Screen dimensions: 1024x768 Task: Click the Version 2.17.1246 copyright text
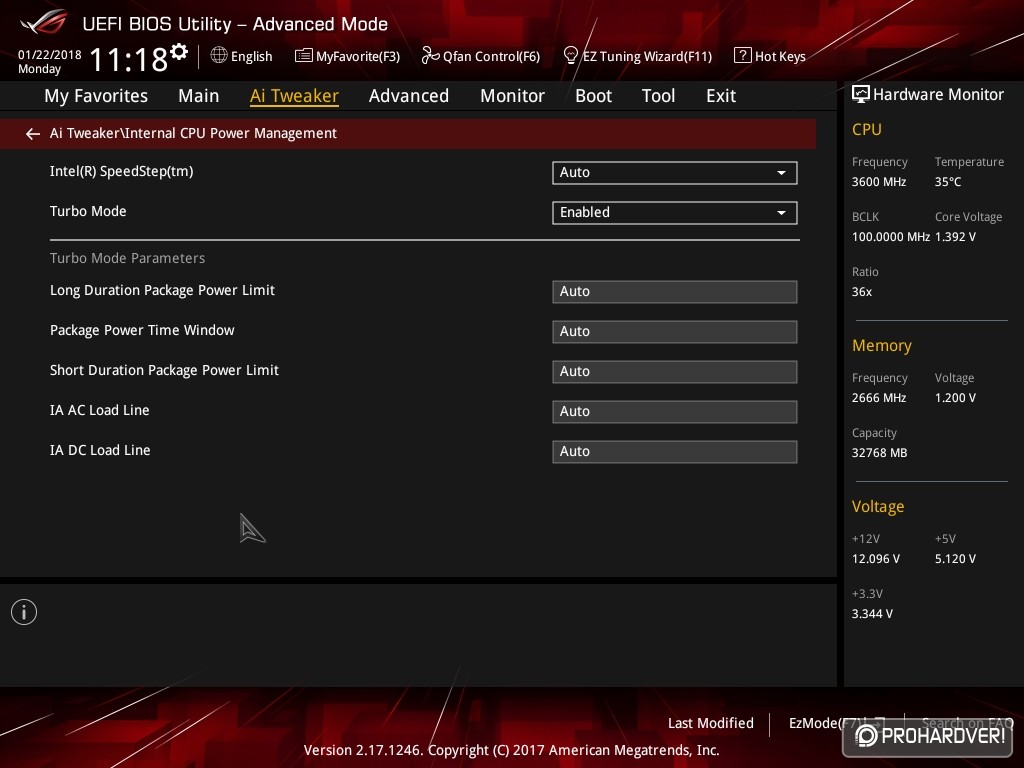pos(511,750)
